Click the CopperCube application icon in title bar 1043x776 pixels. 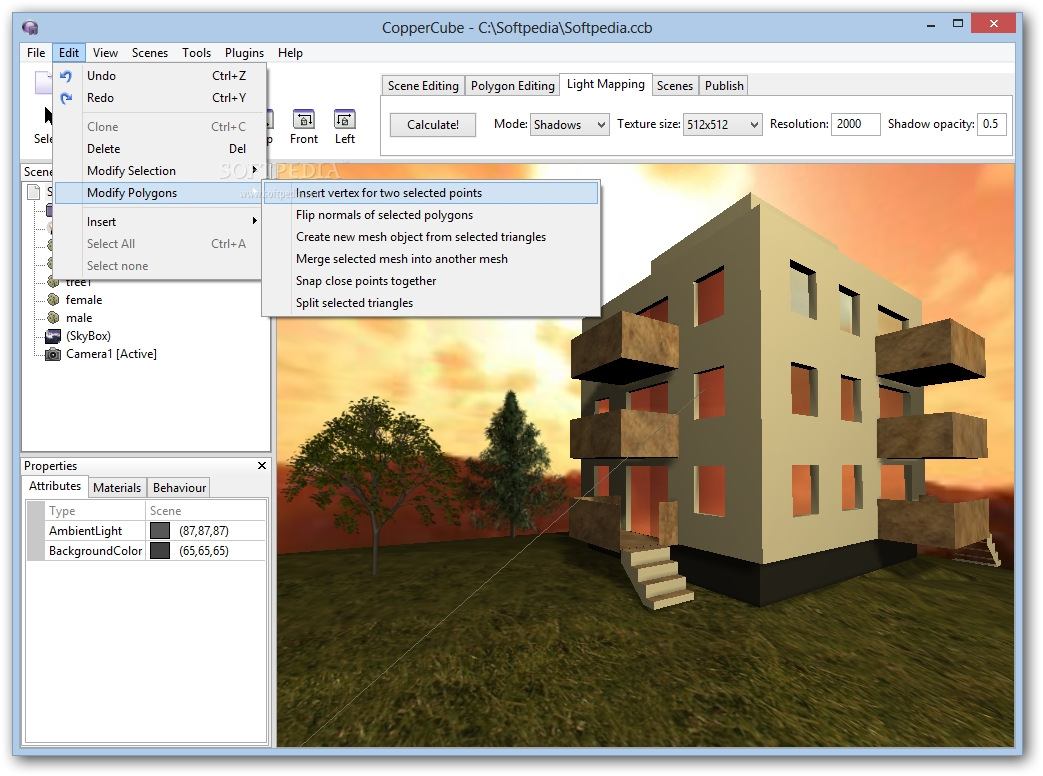pos(30,27)
